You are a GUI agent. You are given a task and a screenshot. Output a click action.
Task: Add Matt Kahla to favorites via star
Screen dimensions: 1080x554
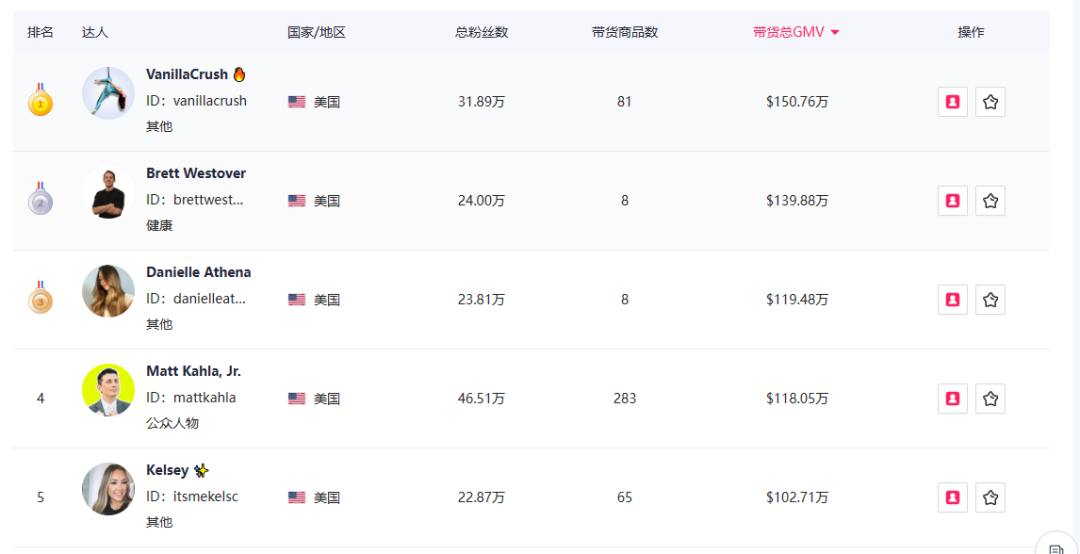[990, 398]
